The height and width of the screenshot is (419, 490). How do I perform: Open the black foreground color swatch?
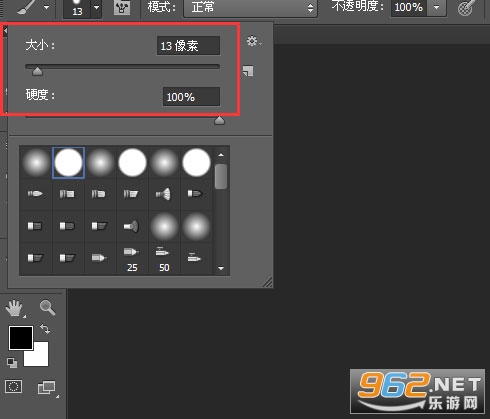coord(21,338)
